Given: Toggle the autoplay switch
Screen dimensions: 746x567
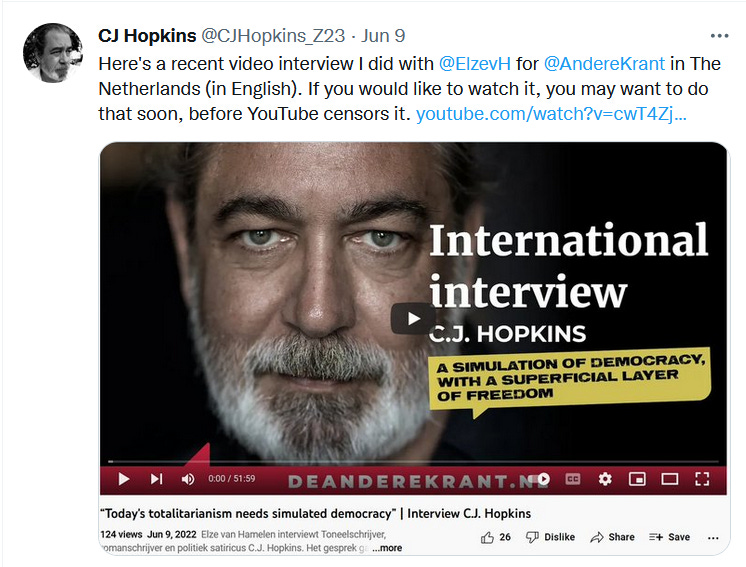Looking at the screenshot, I should [x=539, y=479].
